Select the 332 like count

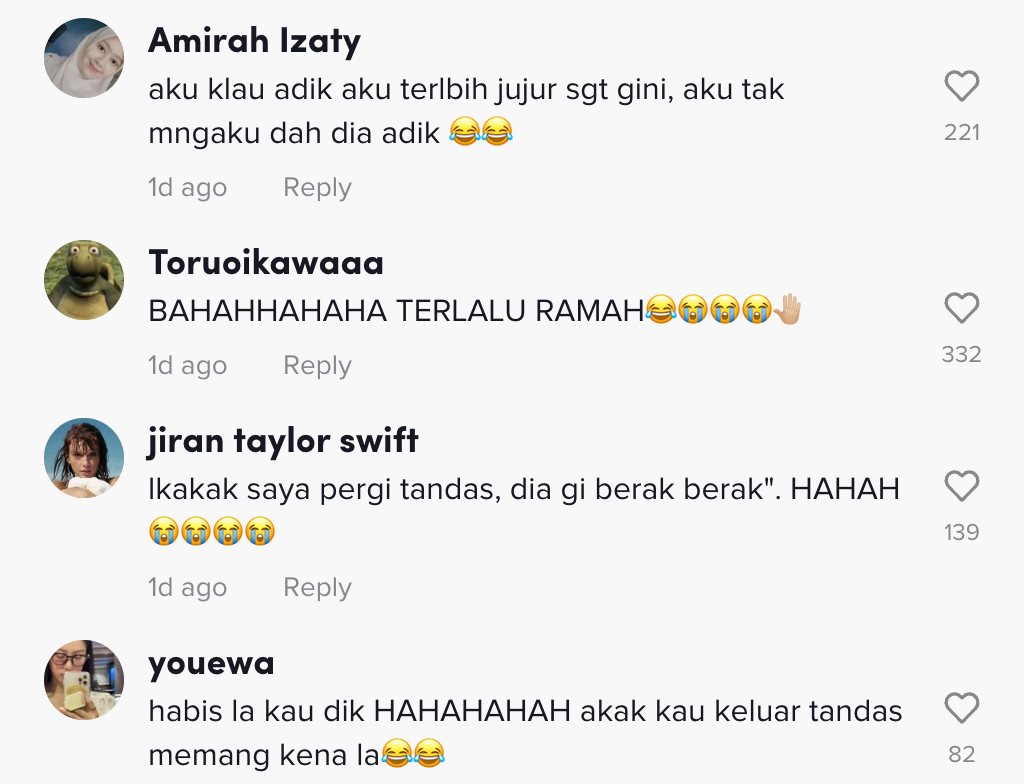coord(961,354)
